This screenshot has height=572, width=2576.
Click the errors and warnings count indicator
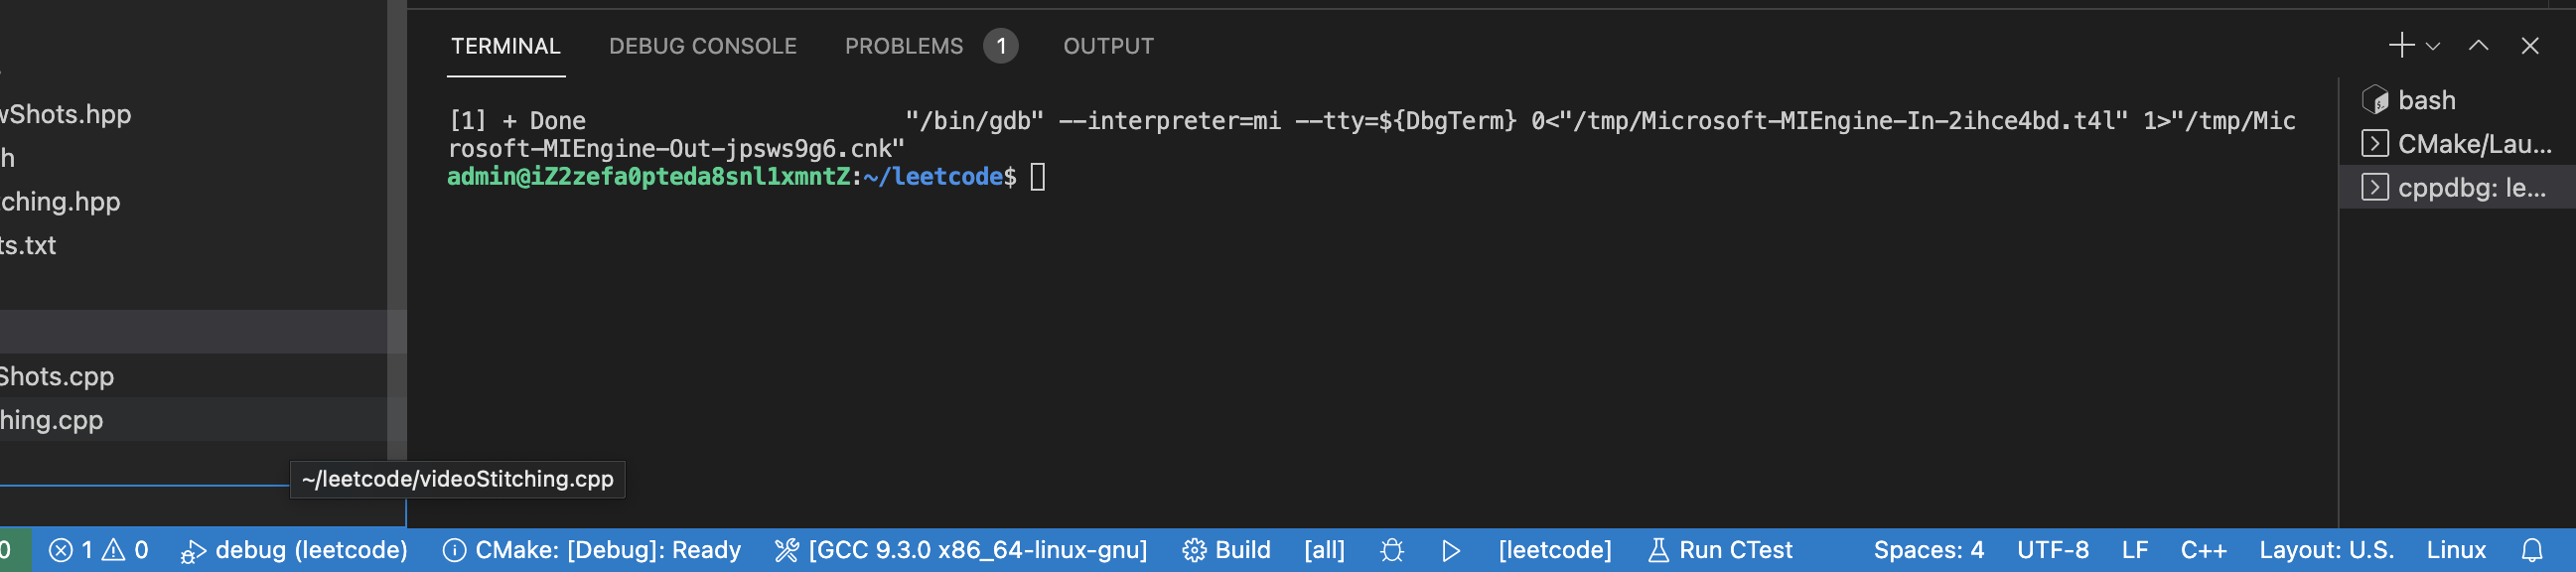coord(99,550)
